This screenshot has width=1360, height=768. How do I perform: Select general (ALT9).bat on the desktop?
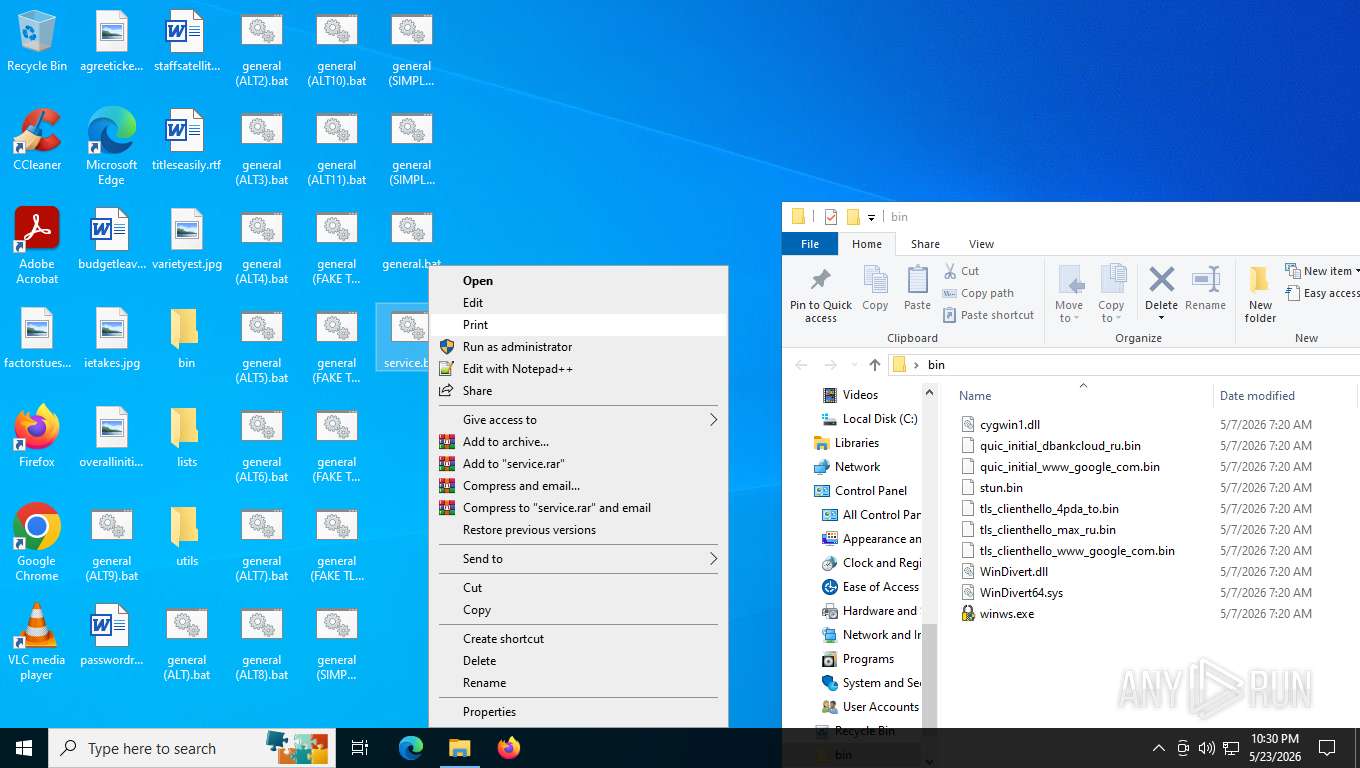(111, 542)
